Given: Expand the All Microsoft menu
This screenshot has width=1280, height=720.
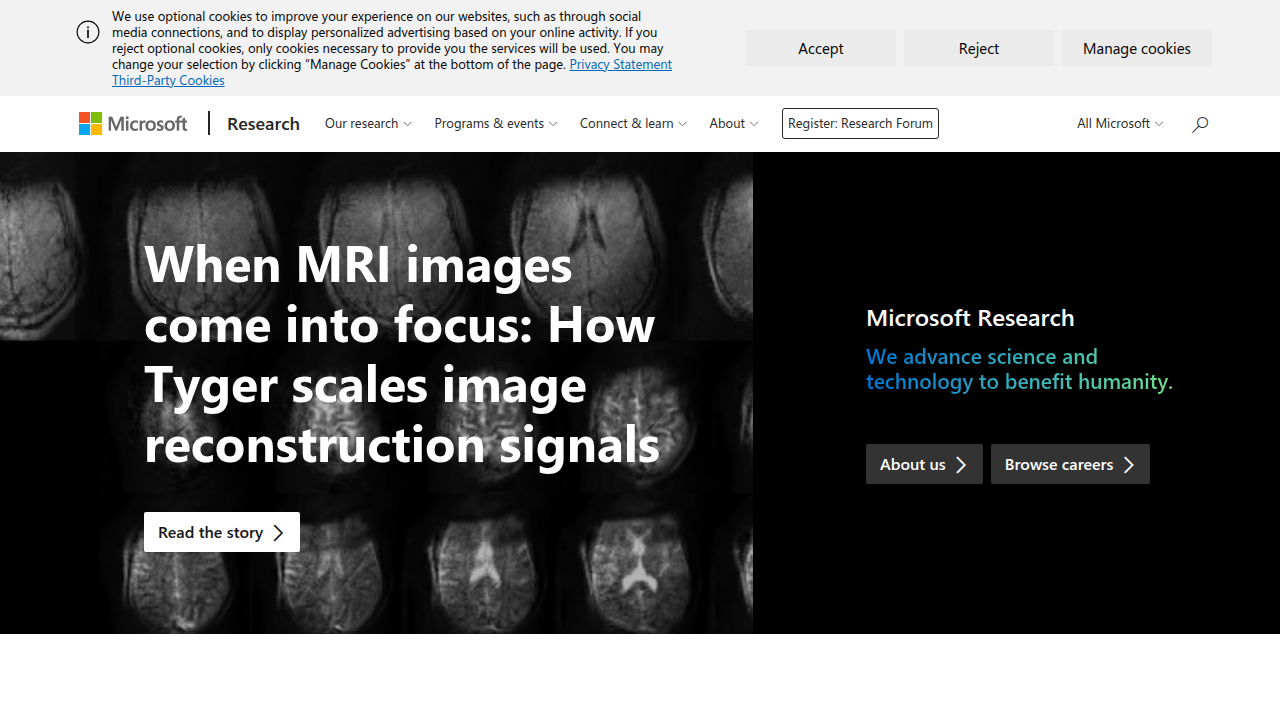Looking at the screenshot, I should click(1120, 123).
